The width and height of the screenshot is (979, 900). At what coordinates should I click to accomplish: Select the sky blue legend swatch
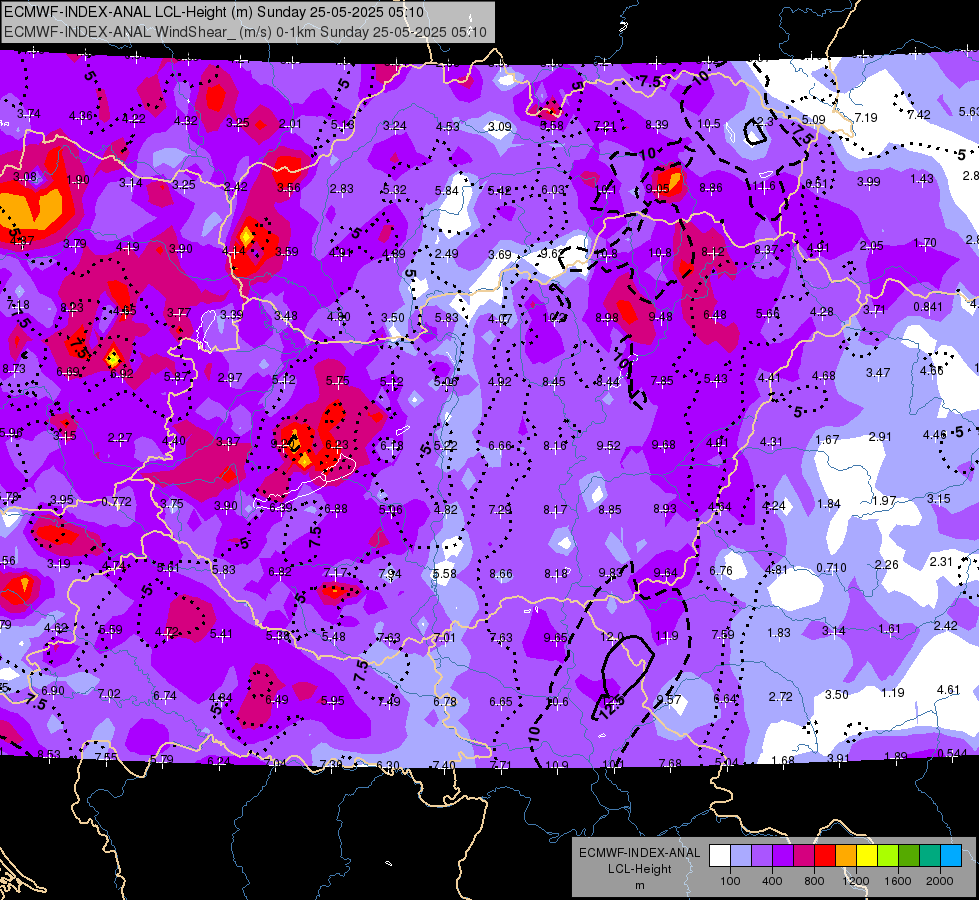pyautogui.click(x=952, y=856)
